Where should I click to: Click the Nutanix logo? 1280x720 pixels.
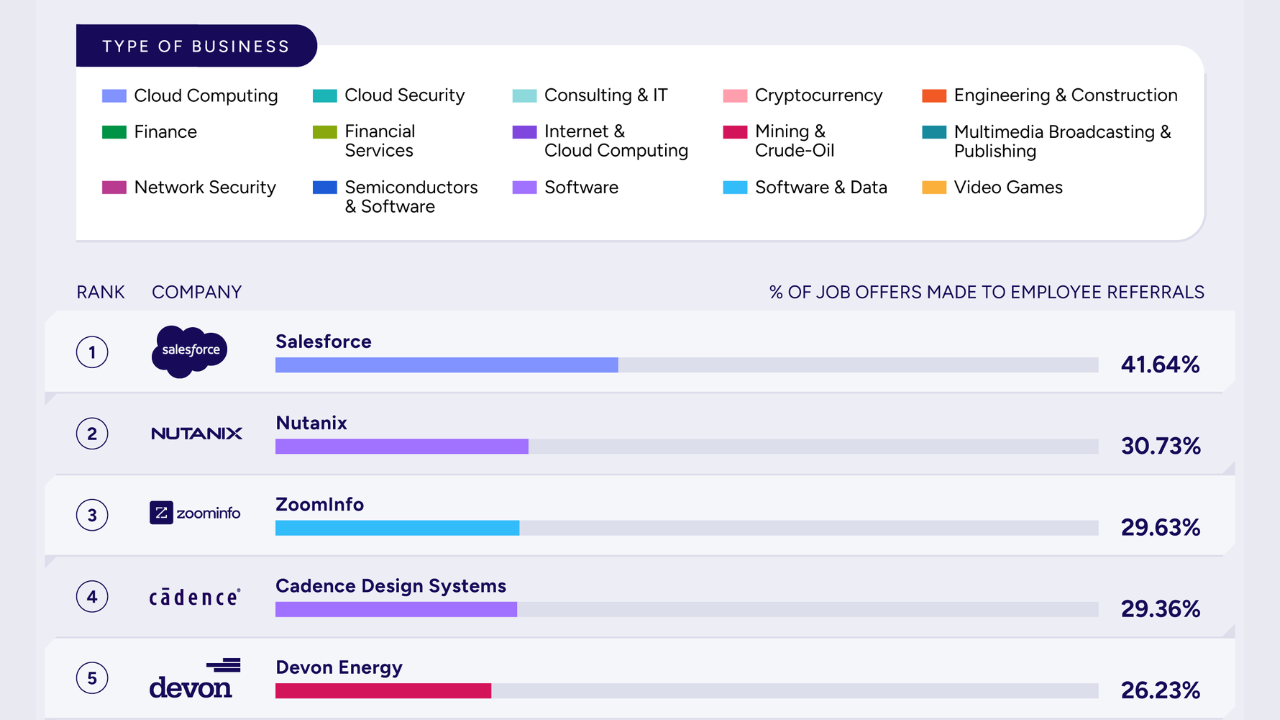[x=197, y=433]
